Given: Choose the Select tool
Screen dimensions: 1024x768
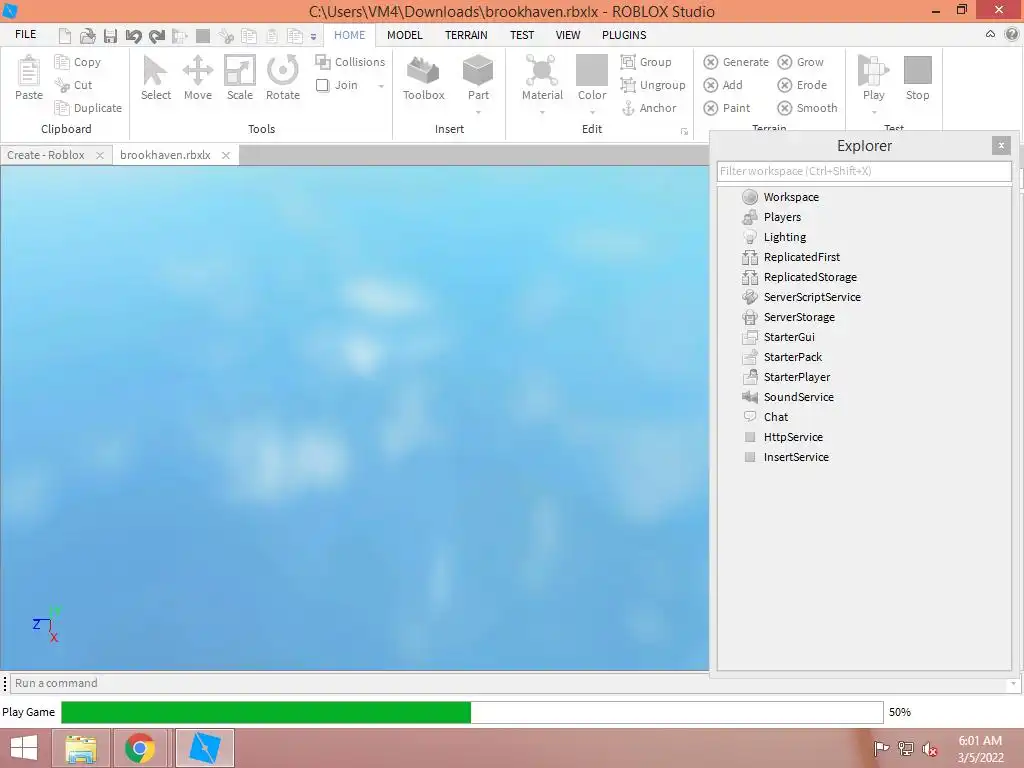Looking at the screenshot, I should (155, 77).
